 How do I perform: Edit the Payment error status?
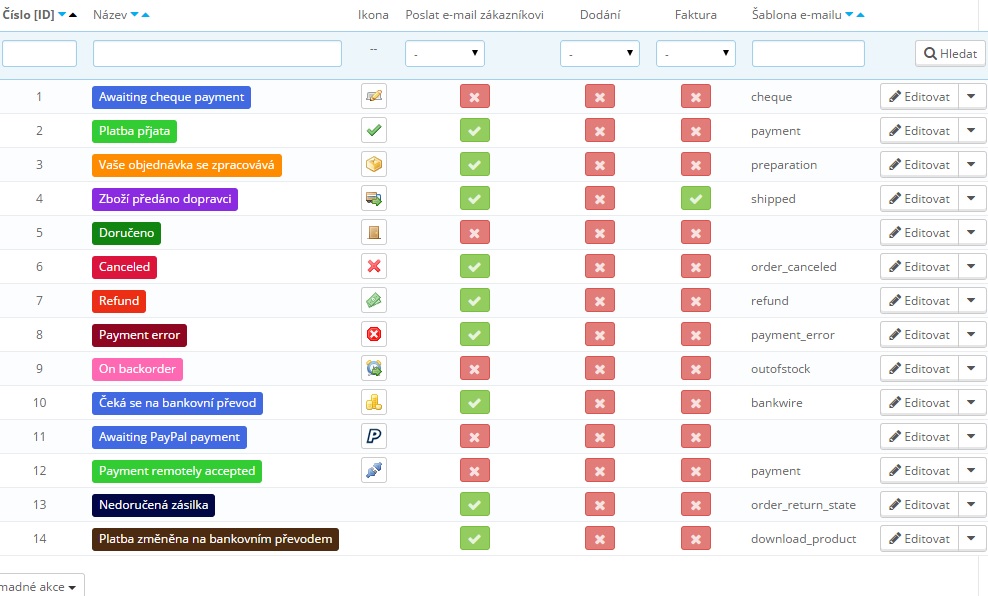919,335
